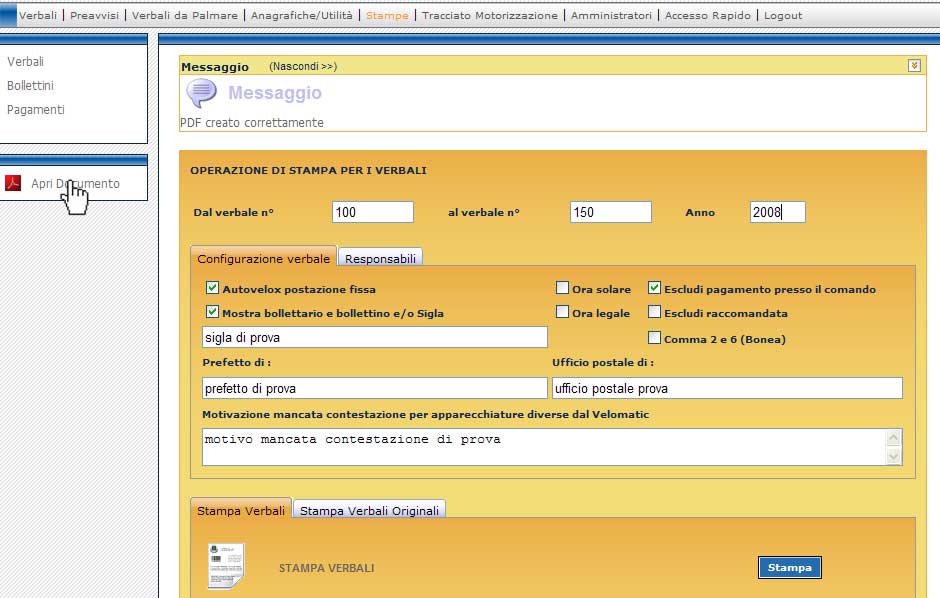Click into the Anno field

click(x=778, y=212)
